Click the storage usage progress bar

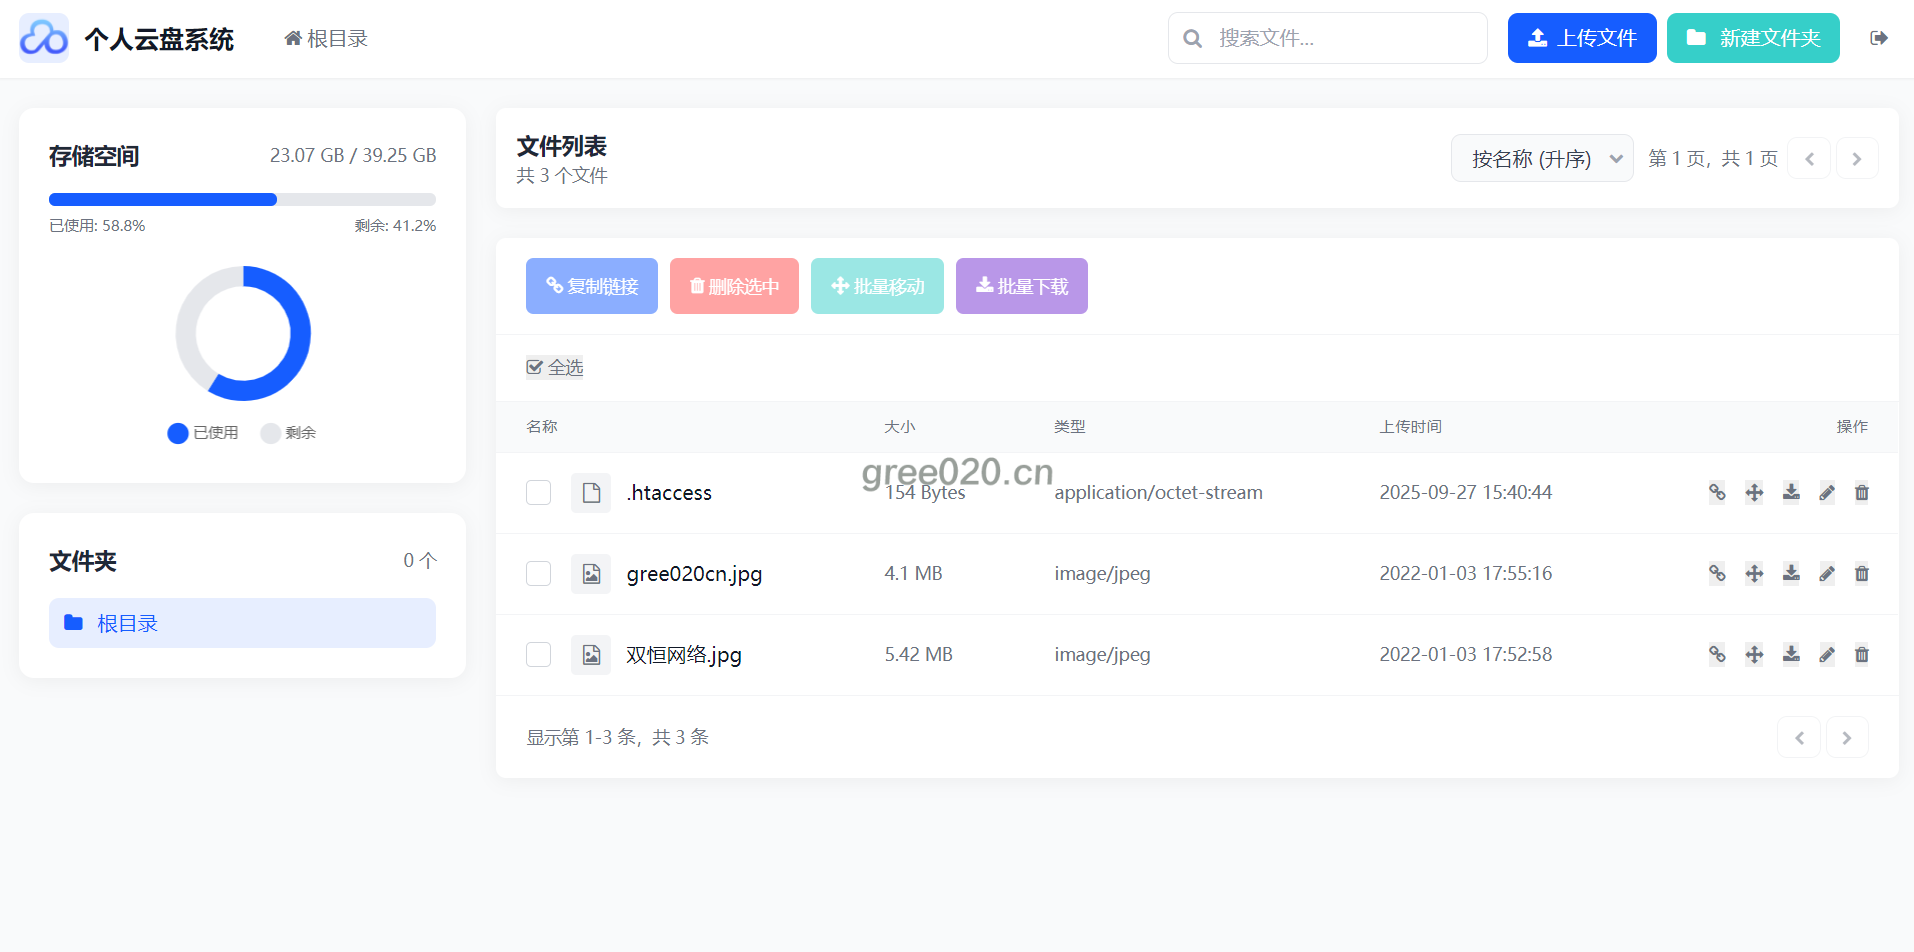point(242,199)
